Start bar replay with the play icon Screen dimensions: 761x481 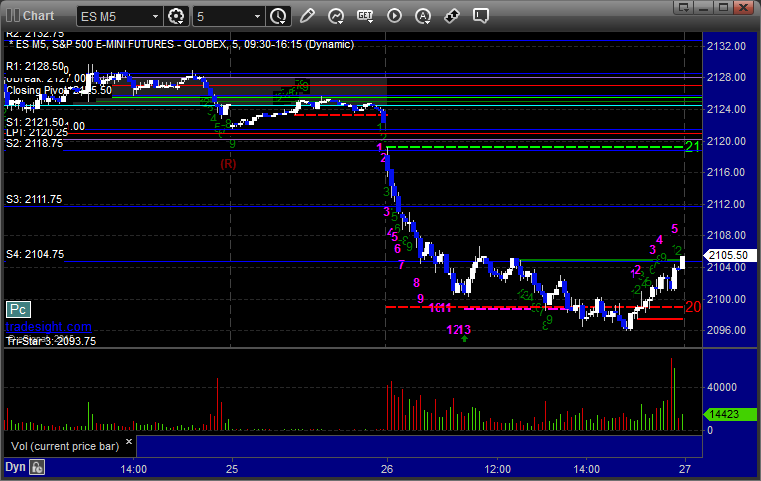point(394,16)
